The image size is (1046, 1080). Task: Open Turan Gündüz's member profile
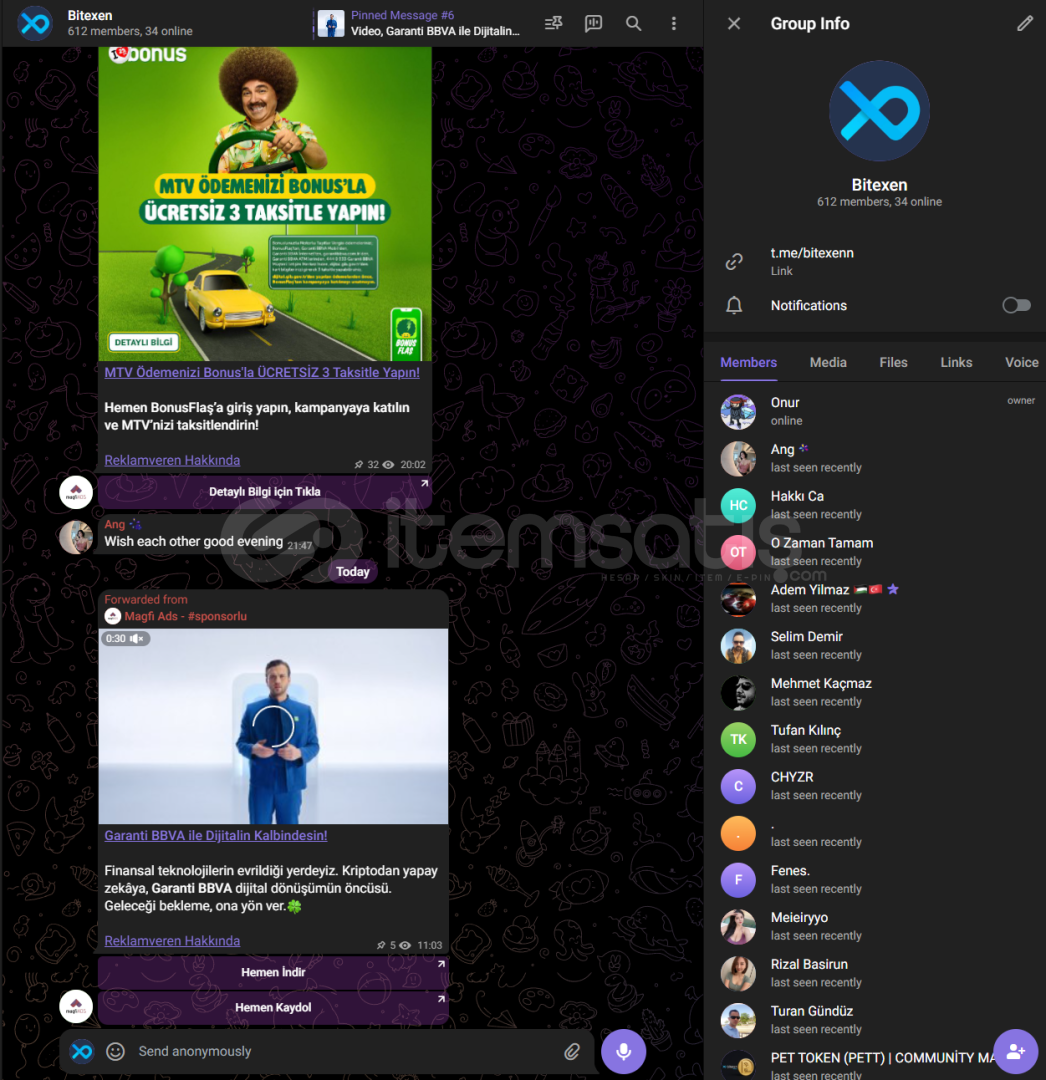877,1020
